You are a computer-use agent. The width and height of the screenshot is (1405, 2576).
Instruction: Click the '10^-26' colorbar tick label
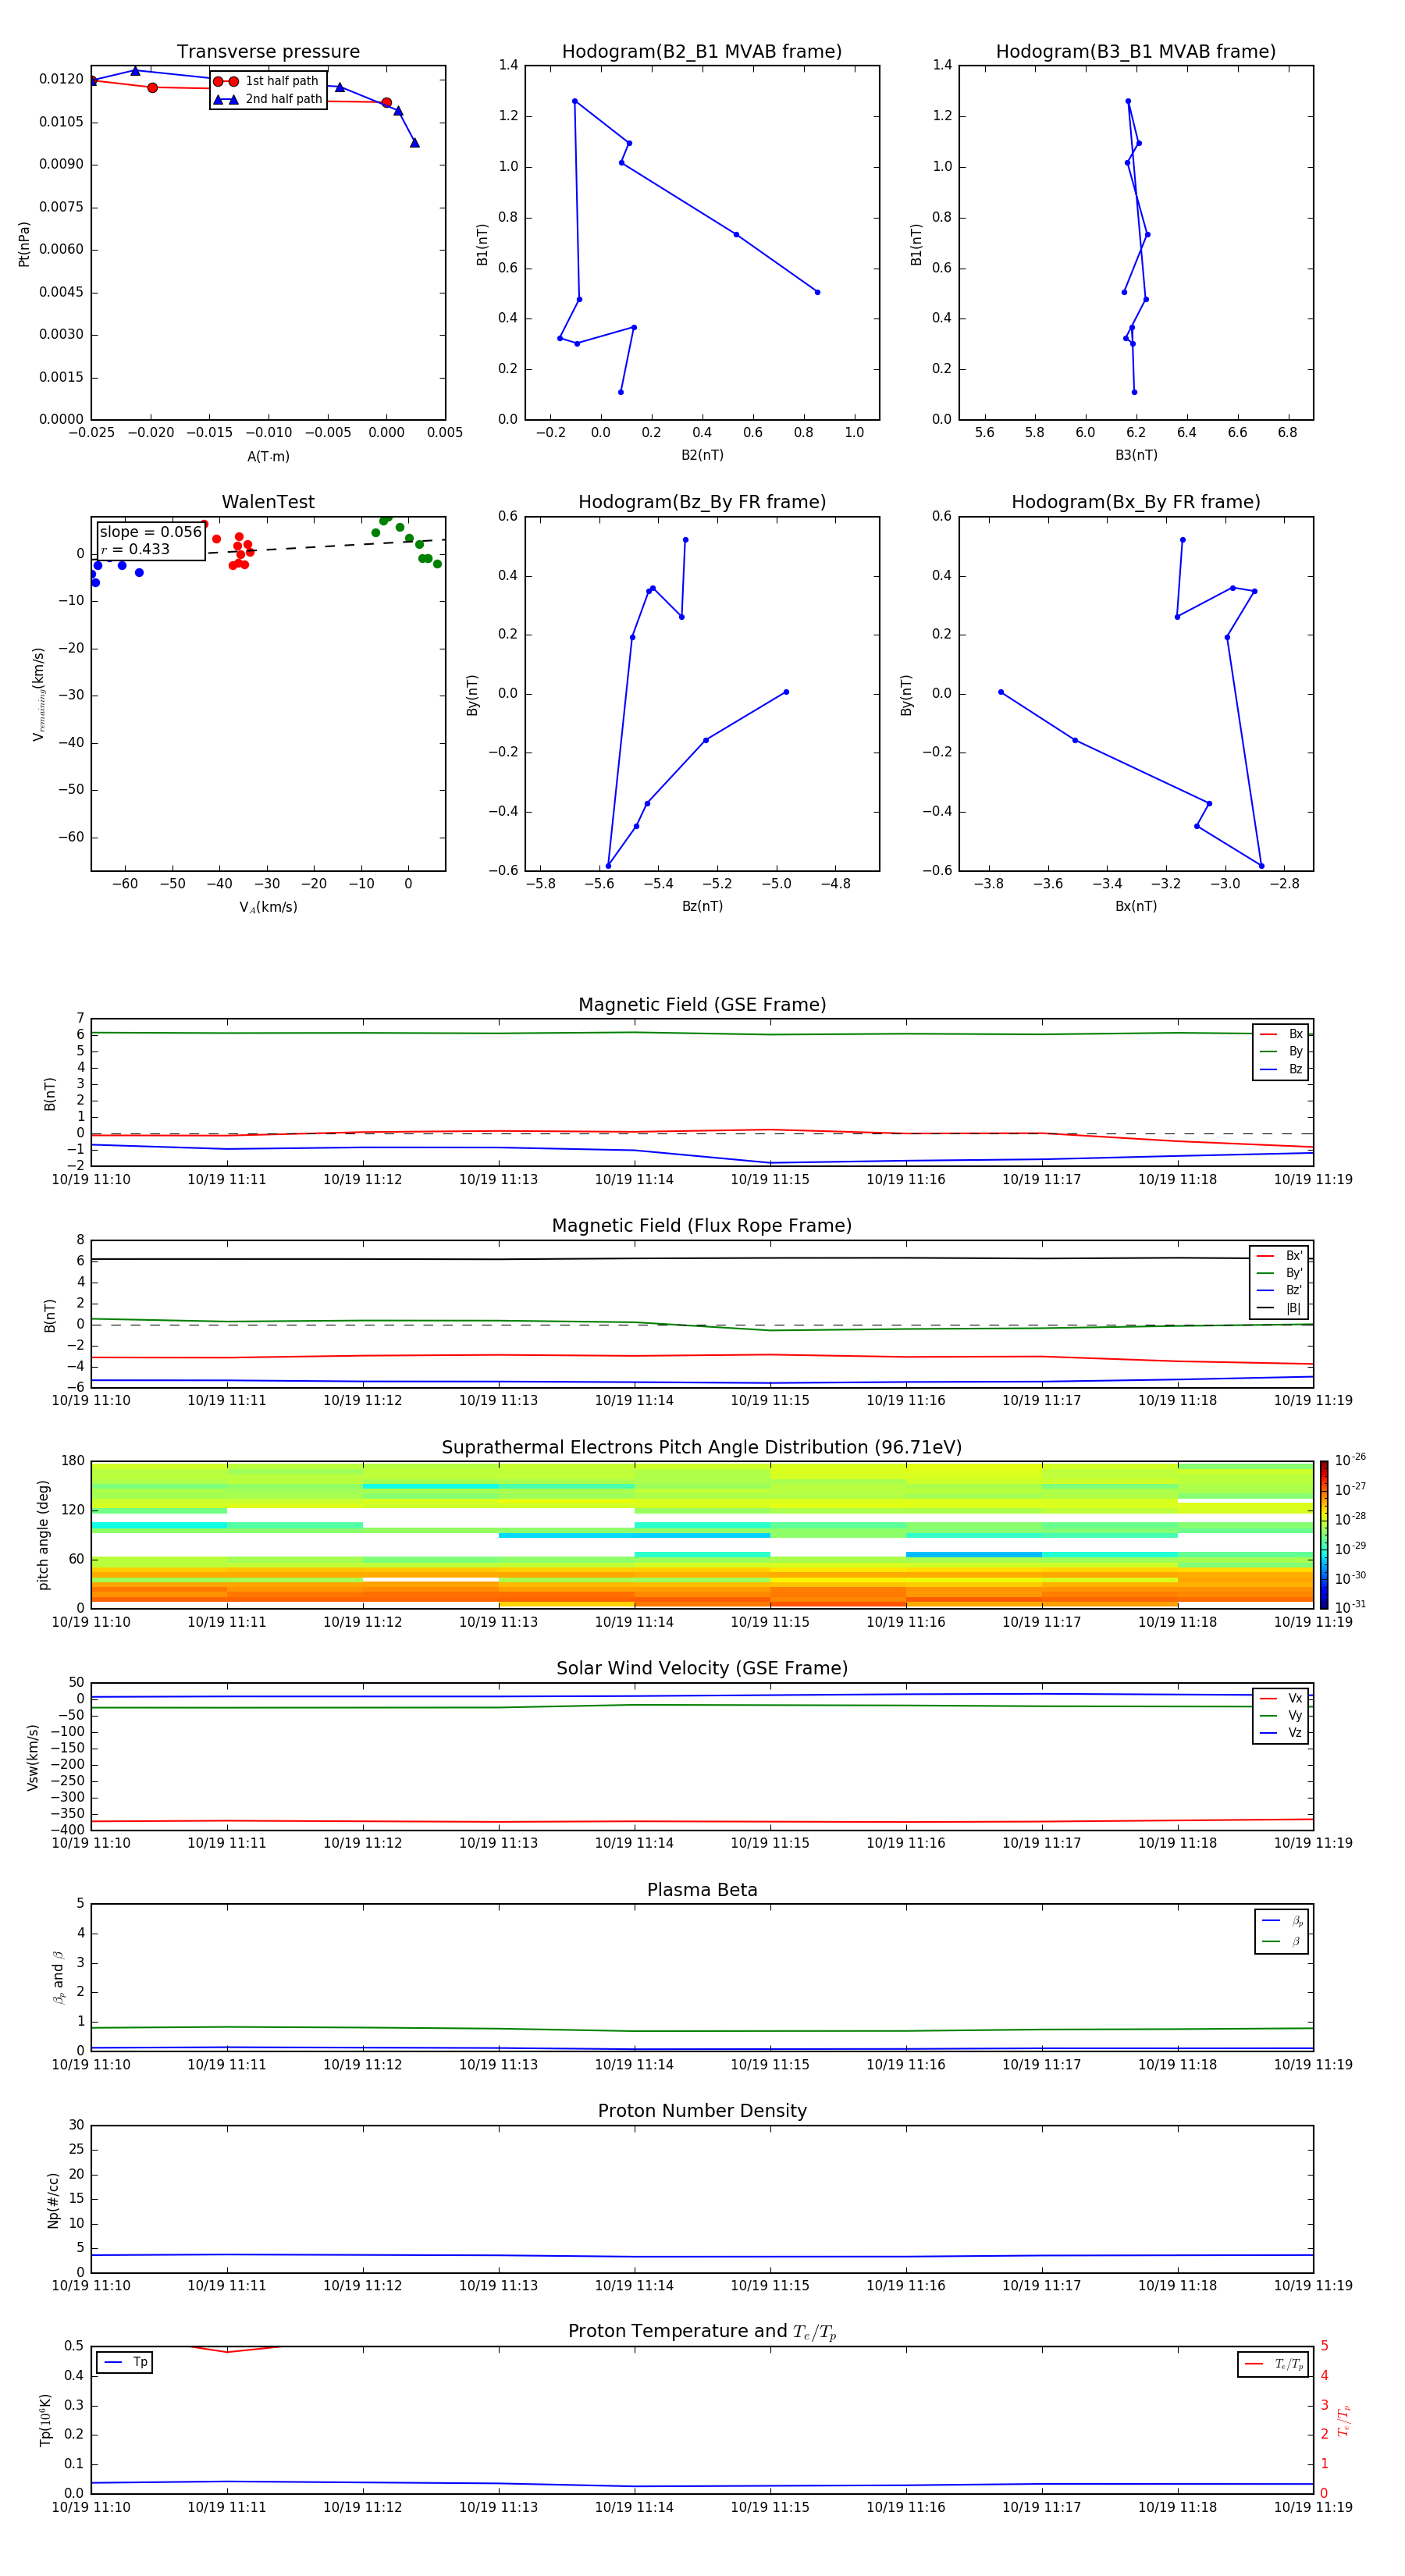click(1350, 1460)
